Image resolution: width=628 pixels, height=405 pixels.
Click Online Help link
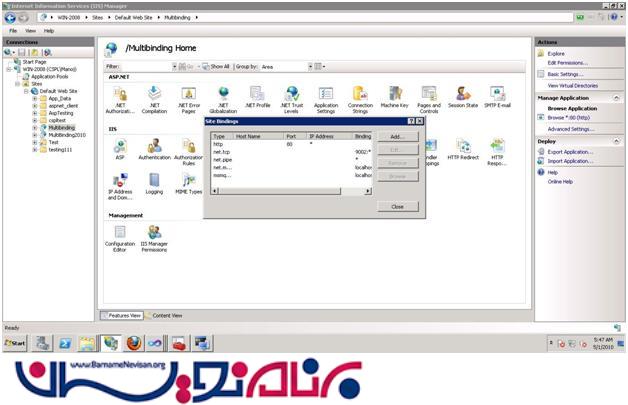pos(560,182)
